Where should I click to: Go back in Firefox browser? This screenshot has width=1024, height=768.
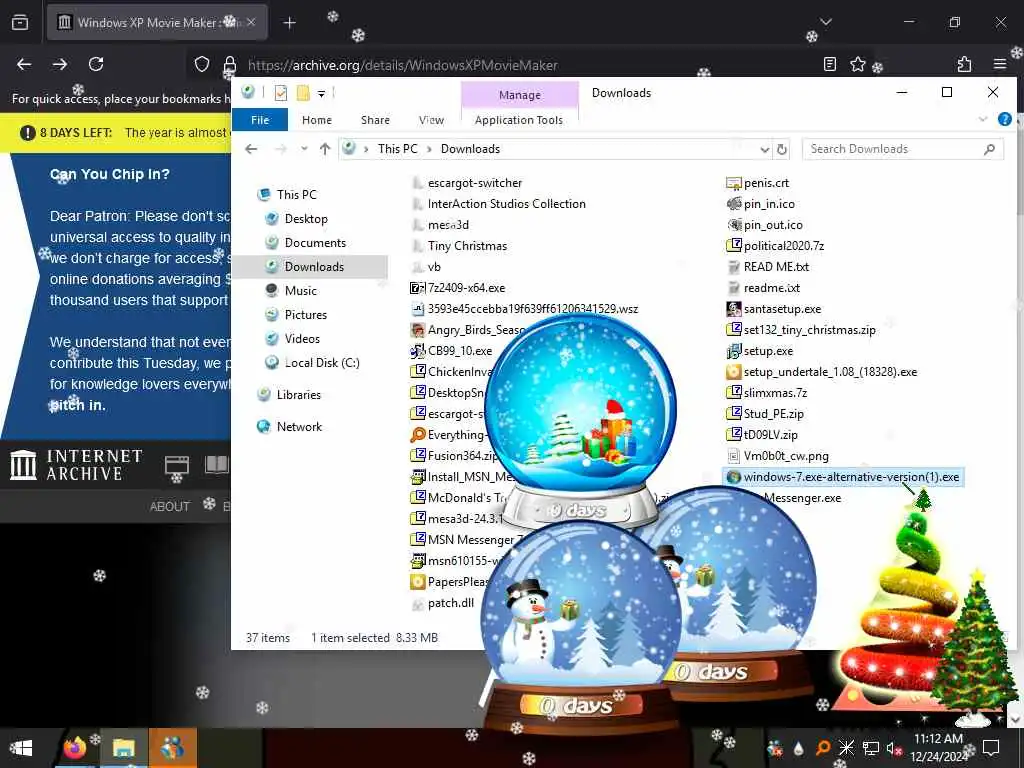(24, 64)
